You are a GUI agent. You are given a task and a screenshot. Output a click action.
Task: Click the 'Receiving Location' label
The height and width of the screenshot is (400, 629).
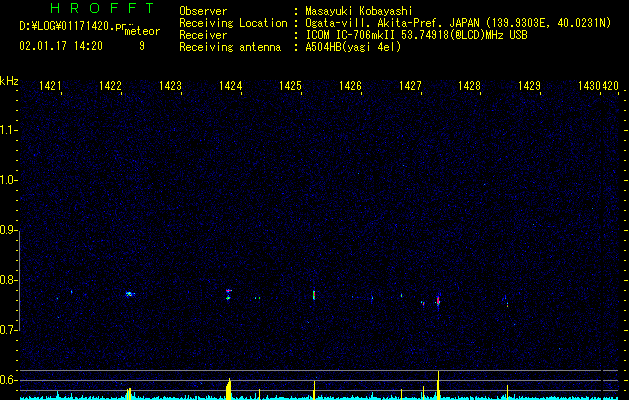233,24
